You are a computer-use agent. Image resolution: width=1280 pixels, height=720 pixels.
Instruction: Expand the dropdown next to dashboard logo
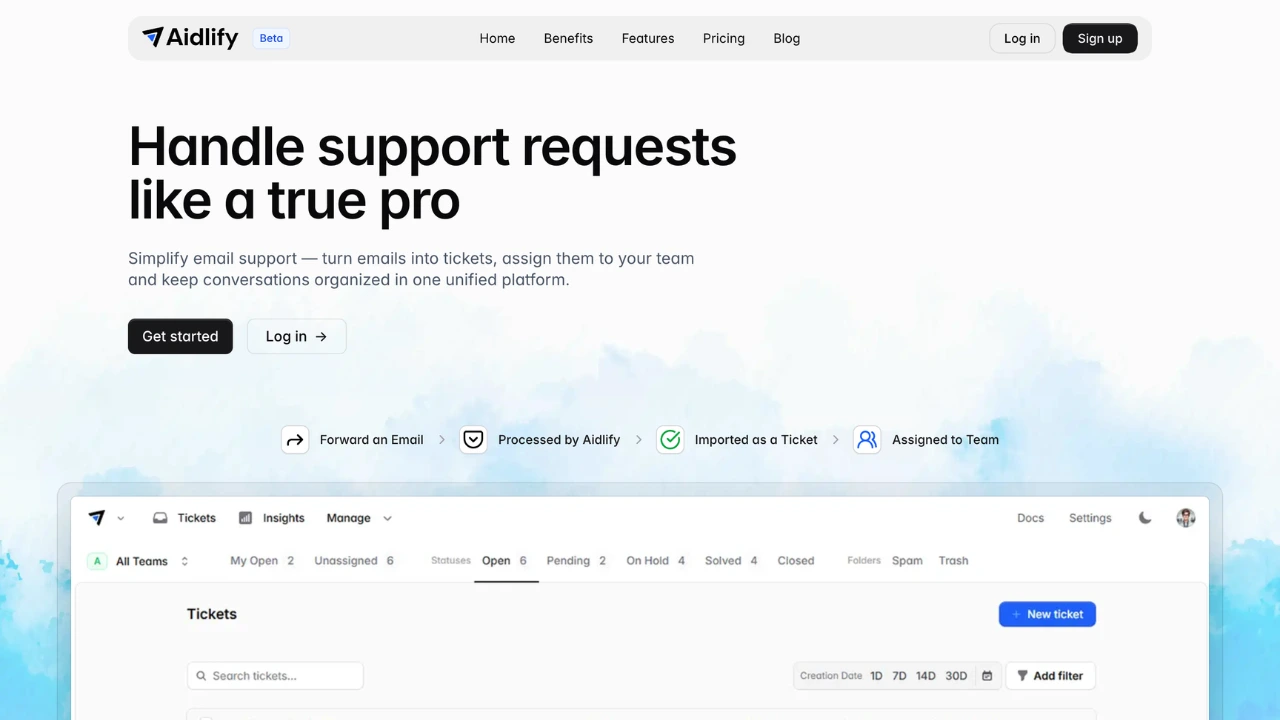point(121,518)
